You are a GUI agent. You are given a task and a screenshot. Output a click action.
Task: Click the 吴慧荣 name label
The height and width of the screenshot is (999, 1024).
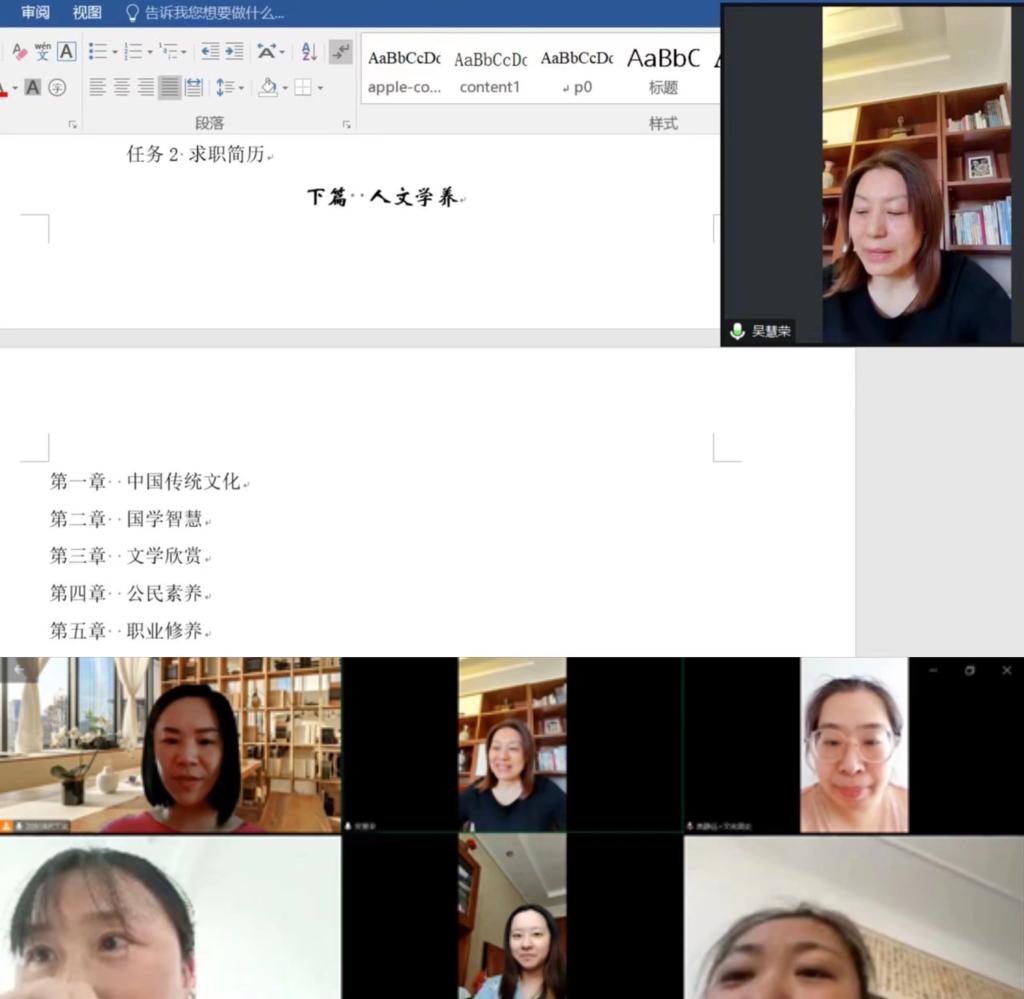pyautogui.click(x=771, y=331)
